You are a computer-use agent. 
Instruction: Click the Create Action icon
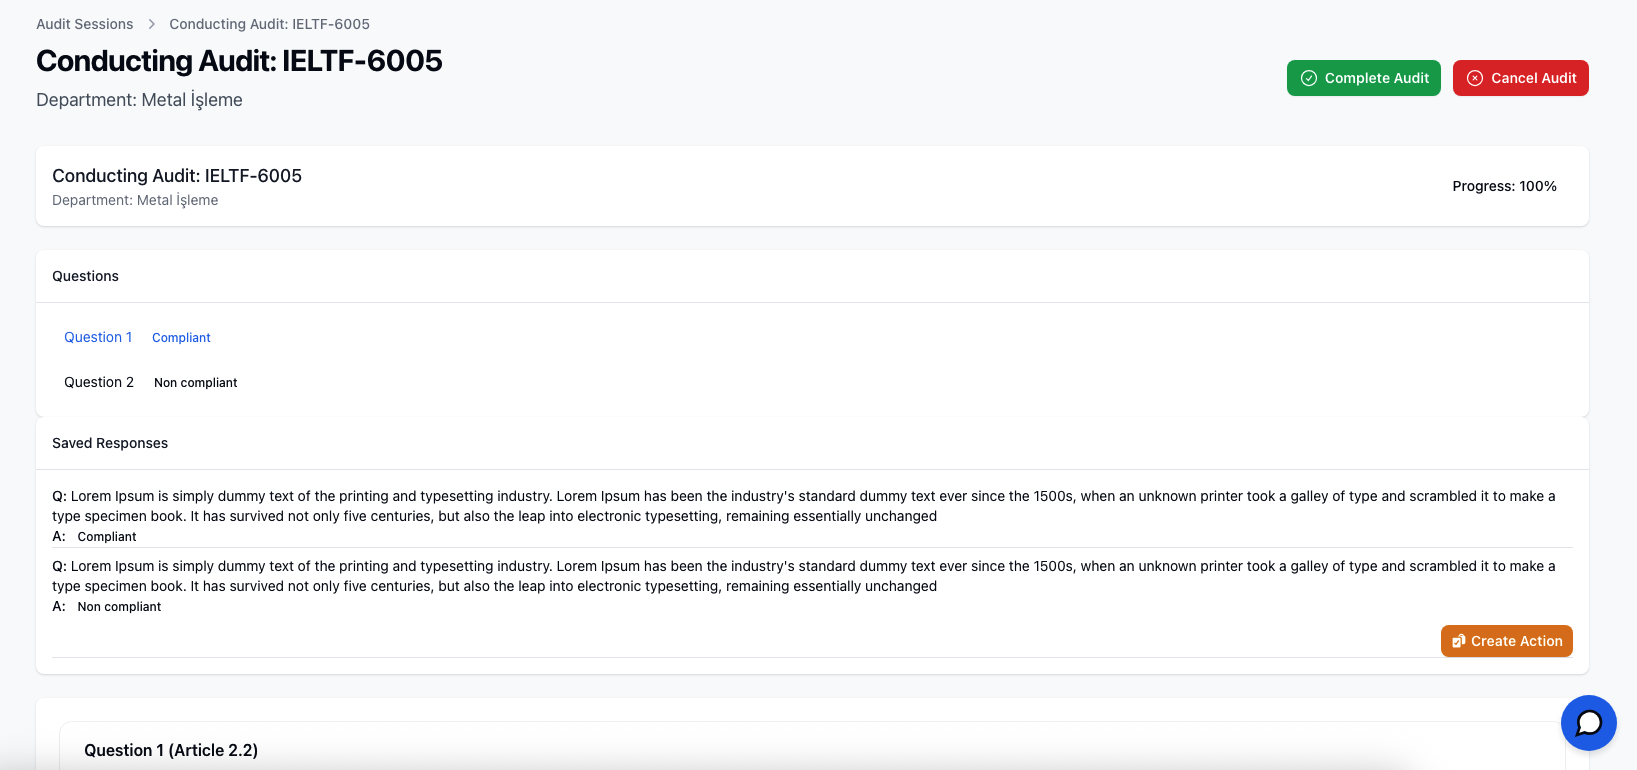(1458, 641)
